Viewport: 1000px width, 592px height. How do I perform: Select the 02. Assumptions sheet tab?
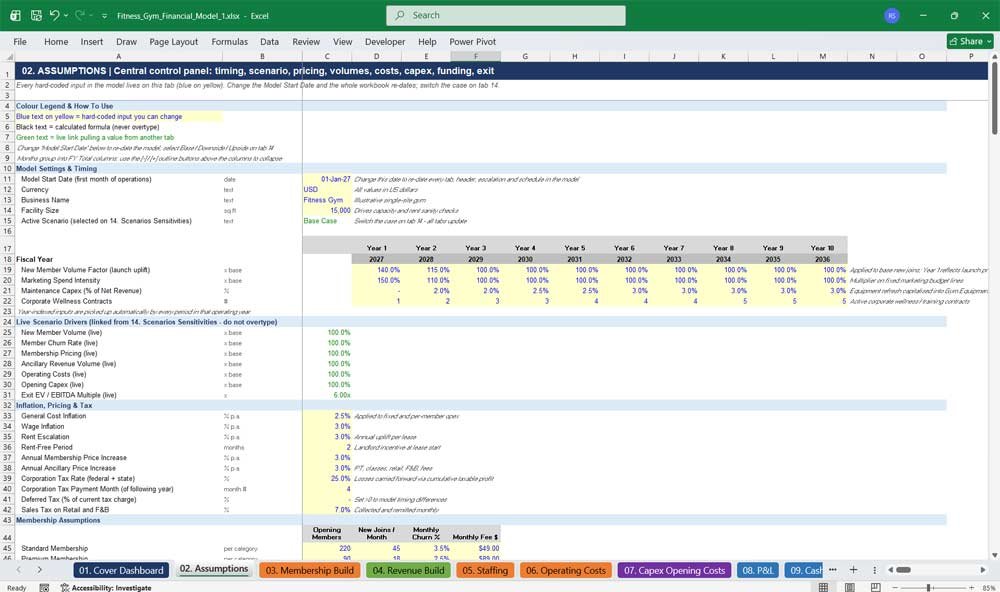point(214,569)
